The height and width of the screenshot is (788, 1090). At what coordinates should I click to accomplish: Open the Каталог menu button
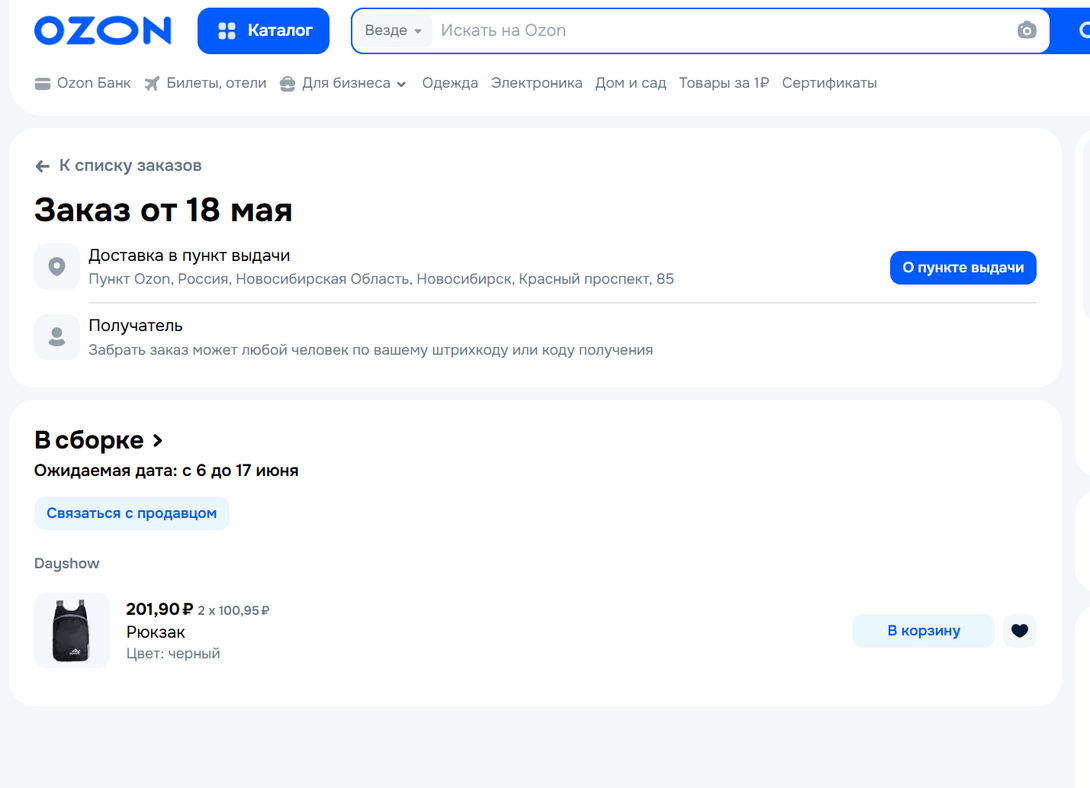[x=263, y=31]
